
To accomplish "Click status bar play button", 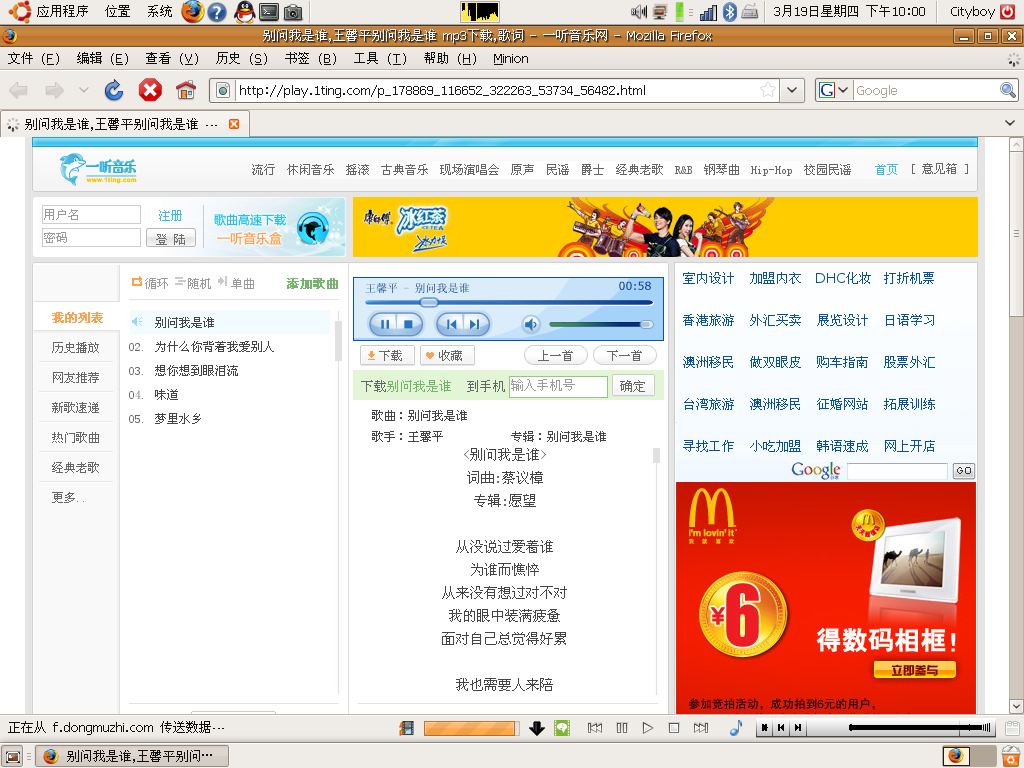I will [647, 728].
